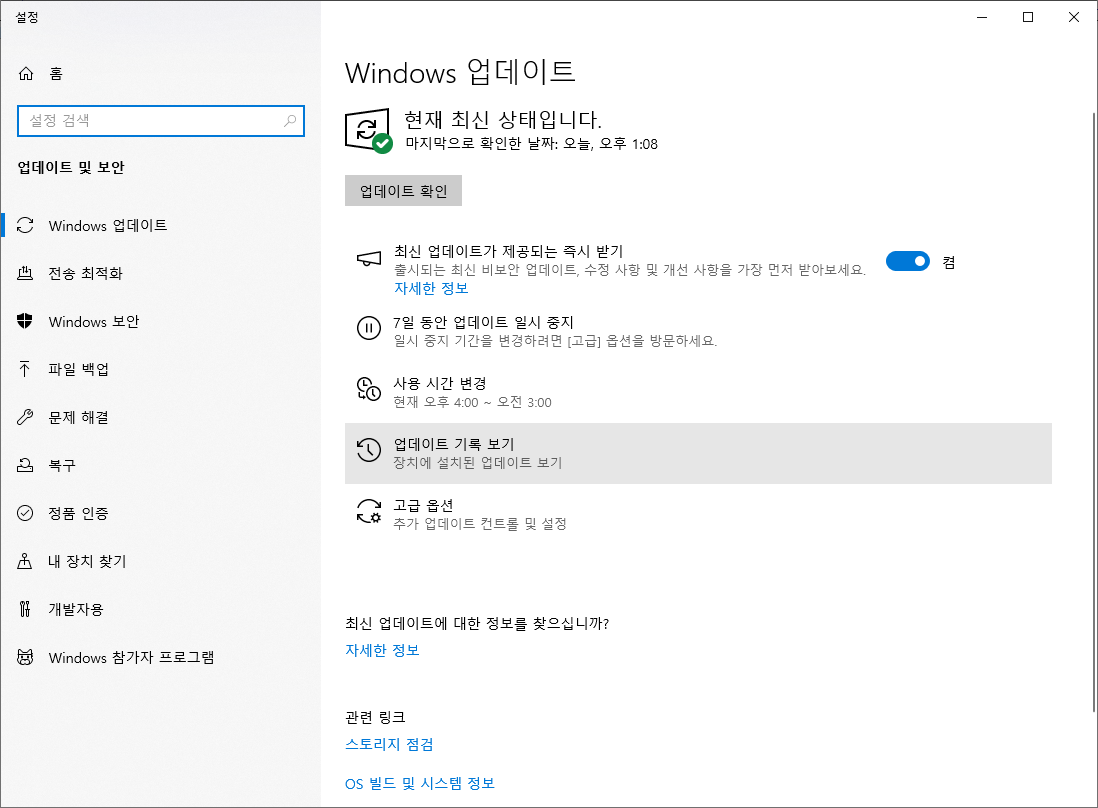The width and height of the screenshot is (1098, 808).
Task: Click the Home house icon in sidebar
Action: 26,74
